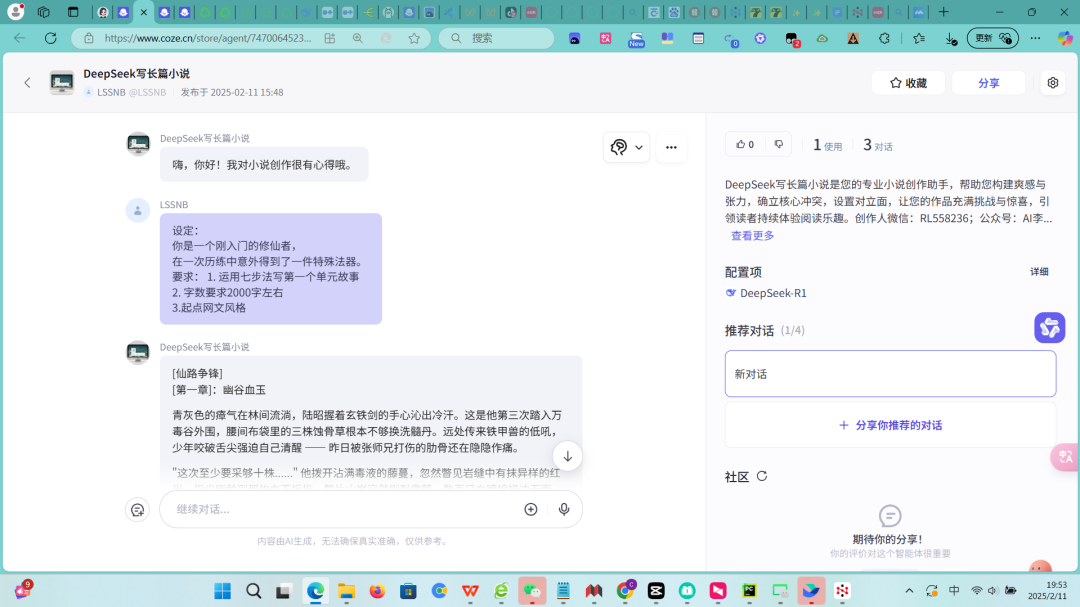Click the plus attachment icon in input
This screenshot has height=607, width=1080.
(x=530, y=509)
